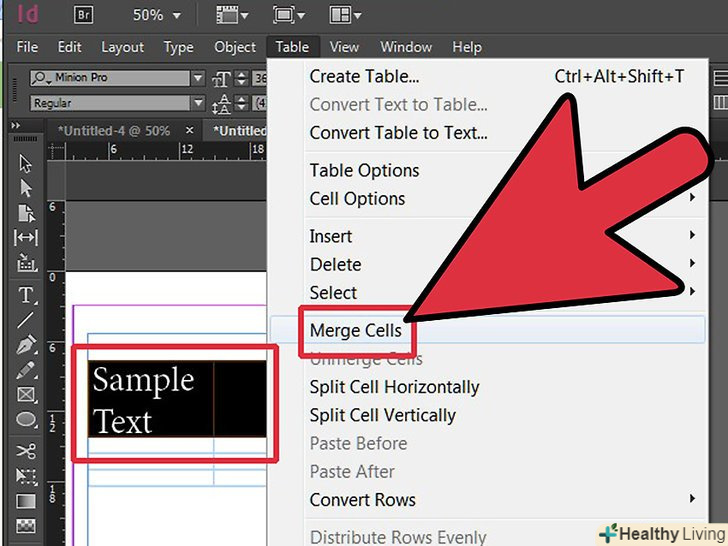Click the Minion Pro font name field
Screen dimensions: 728x546
click(110, 78)
